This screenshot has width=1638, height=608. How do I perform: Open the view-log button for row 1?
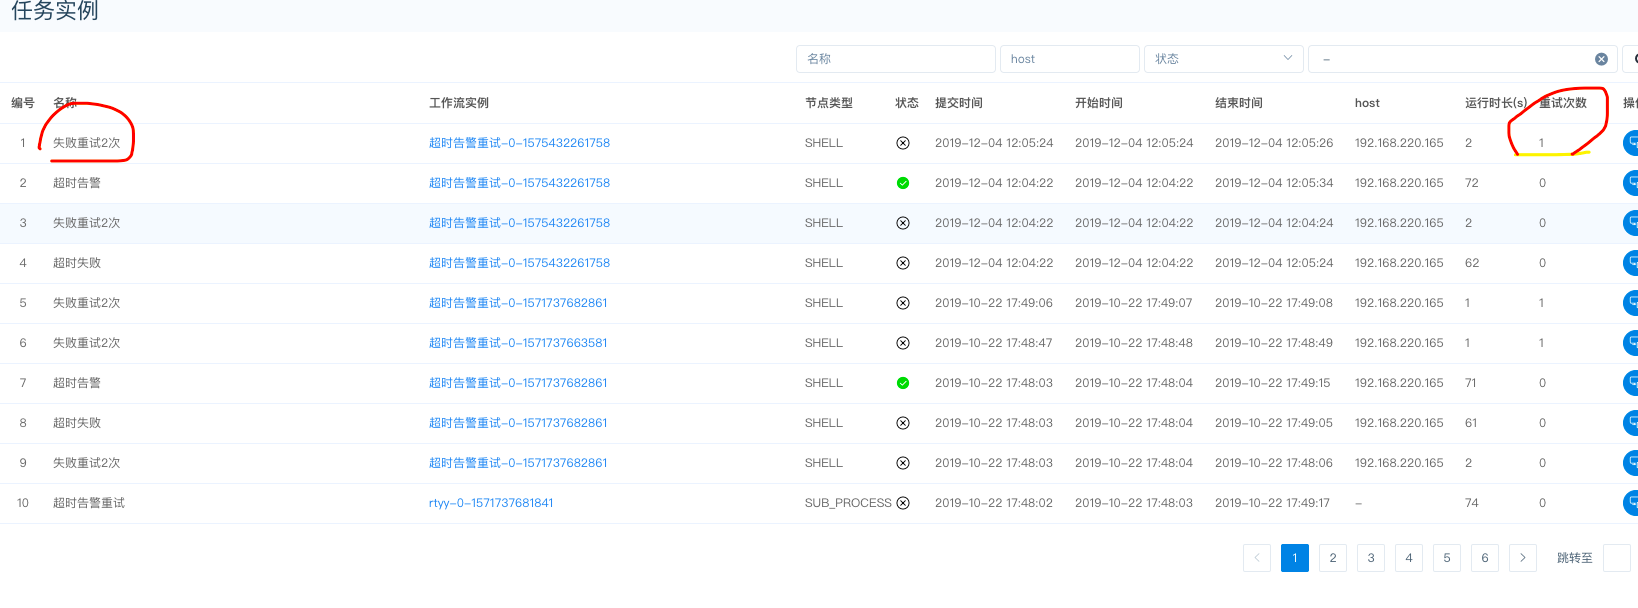pyautogui.click(x=1631, y=143)
